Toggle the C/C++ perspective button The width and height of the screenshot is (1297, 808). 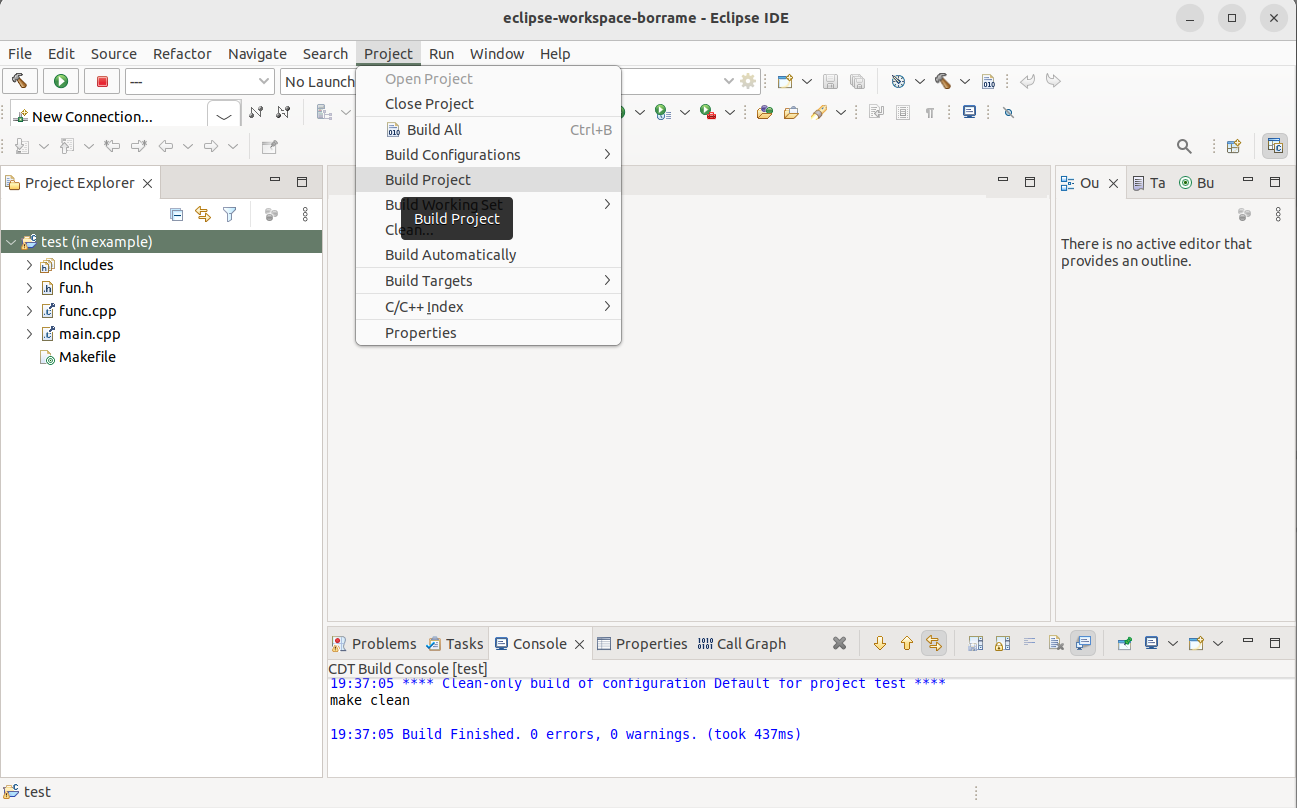(x=1274, y=146)
